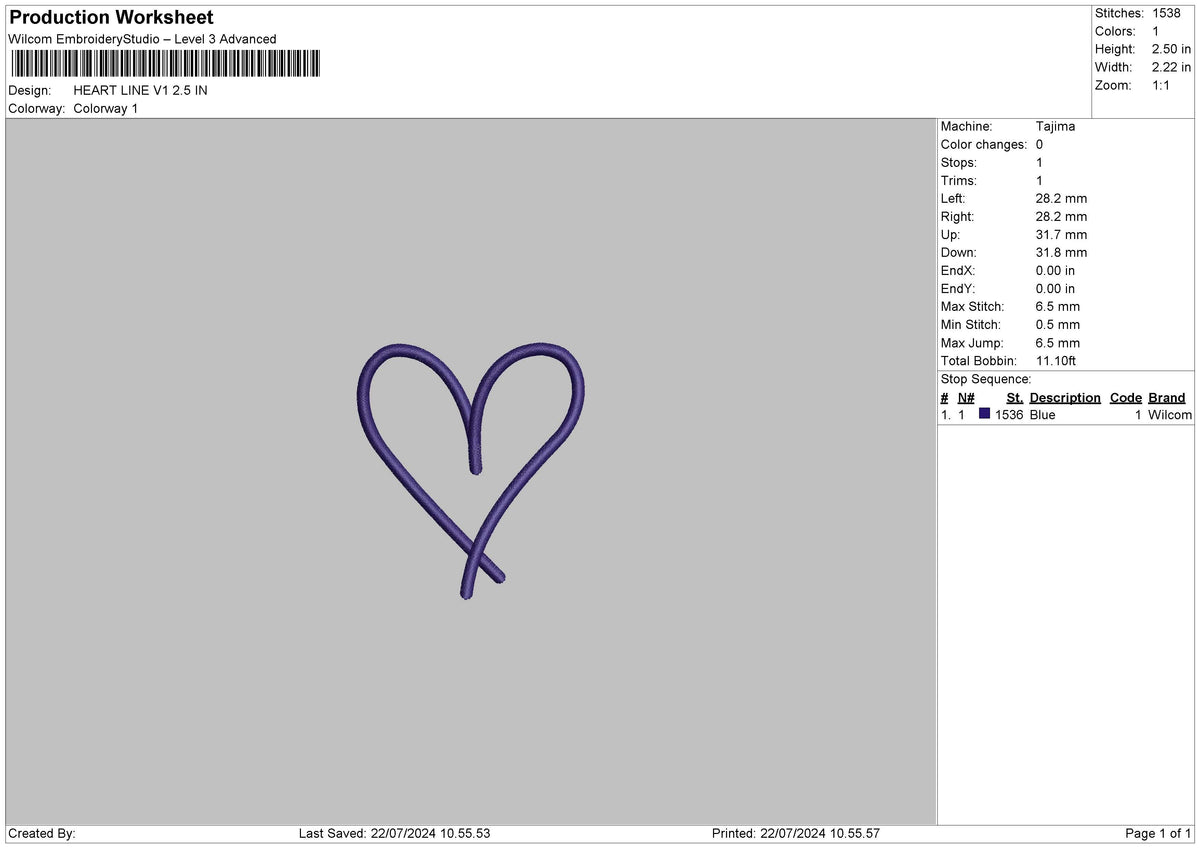Click the St. column header

pos(1015,397)
